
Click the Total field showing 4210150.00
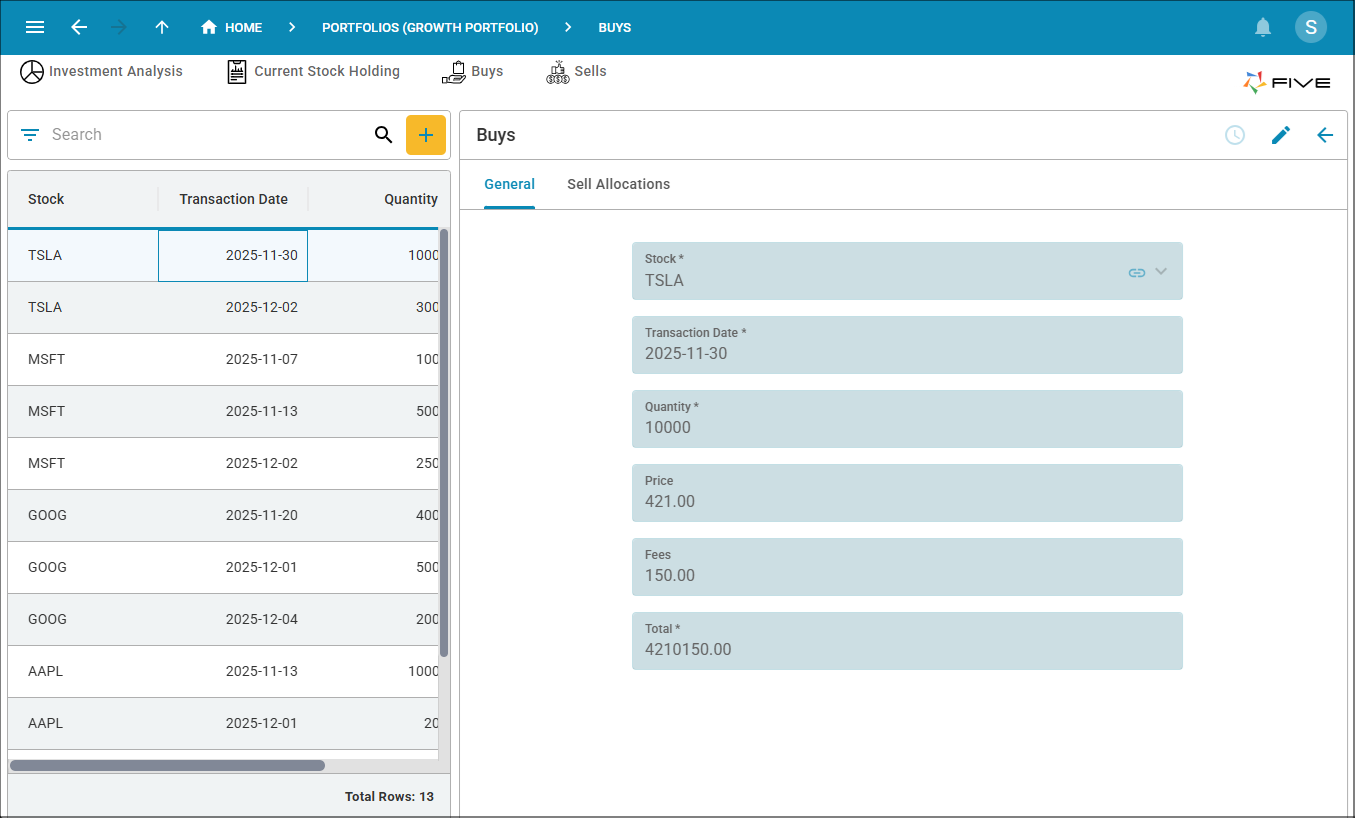tap(907, 641)
